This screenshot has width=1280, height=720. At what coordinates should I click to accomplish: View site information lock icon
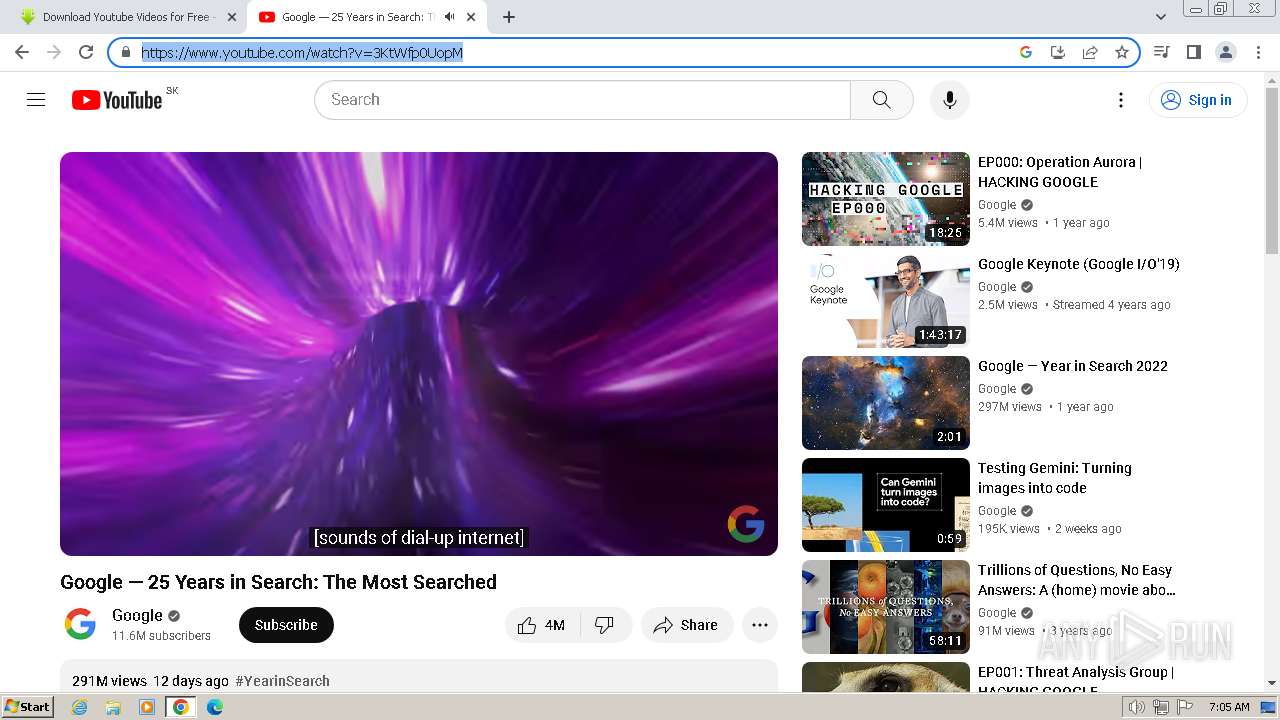tap(126, 52)
